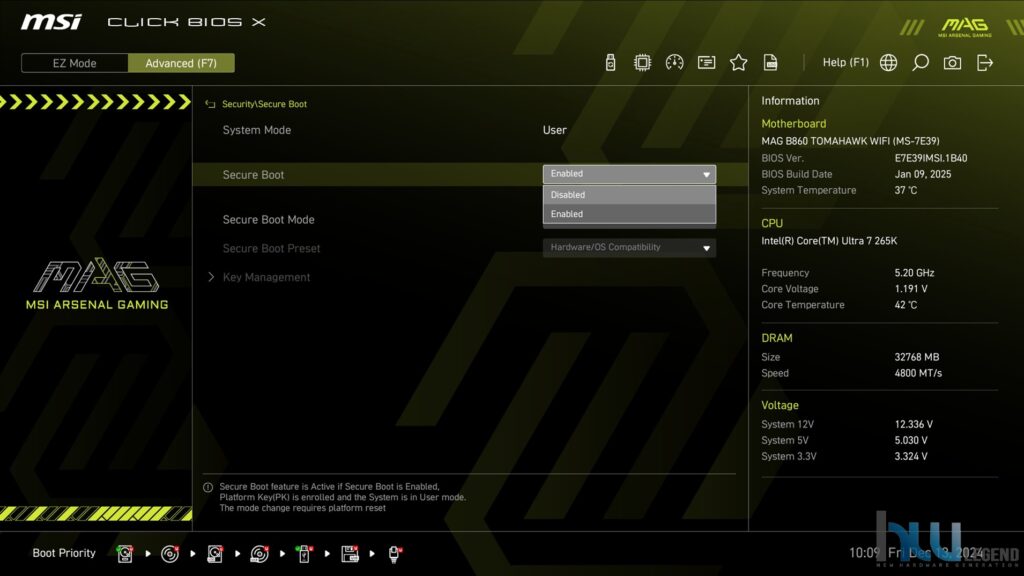Viewport: 1024px width, 576px height.
Task: Open the Favorites star icon
Action: pyautogui.click(x=738, y=63)
